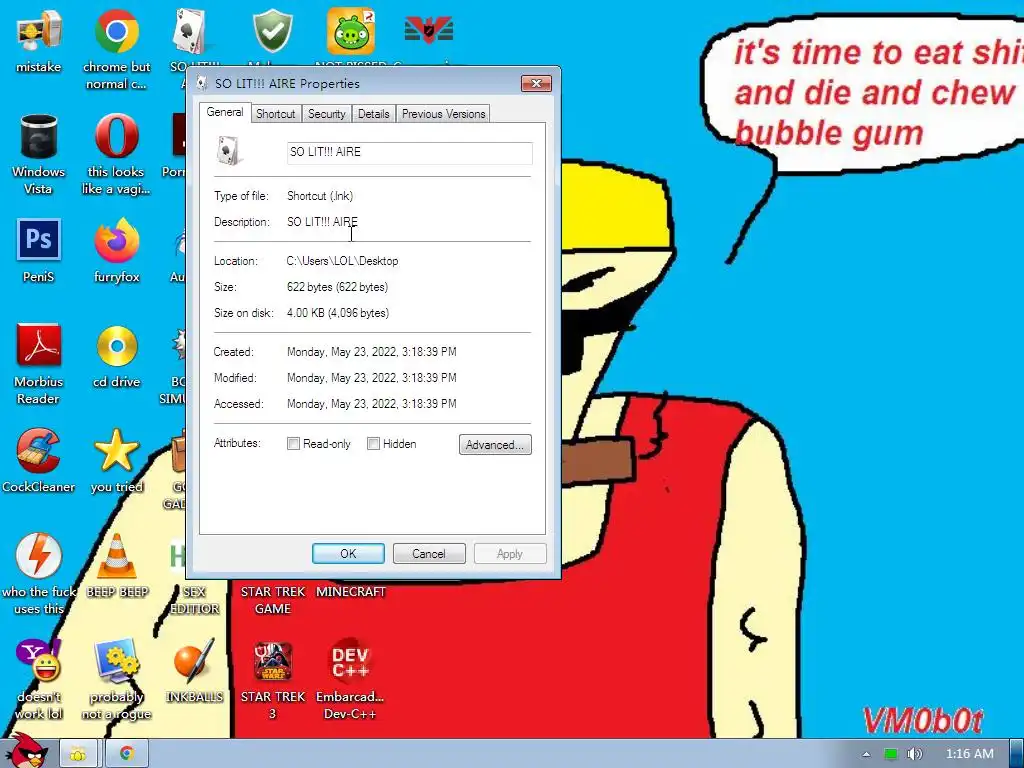
Task: Switch to the Details tab
Action: (x=374, y=114)
